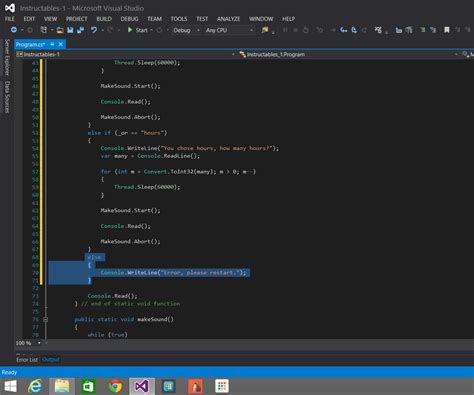Click the Ready status bar text
The width and height of the screenshot is (474, 395).
click(9, 372)
